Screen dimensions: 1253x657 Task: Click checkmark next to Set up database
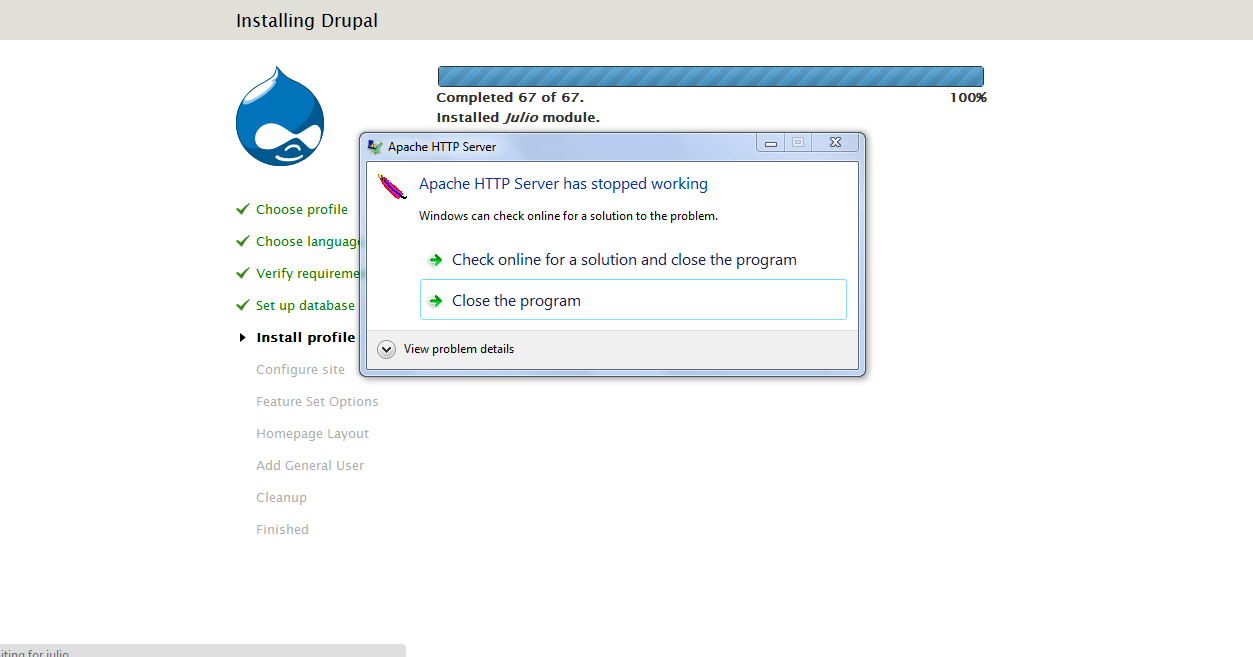pyautogui.click(x=243, y=305)
